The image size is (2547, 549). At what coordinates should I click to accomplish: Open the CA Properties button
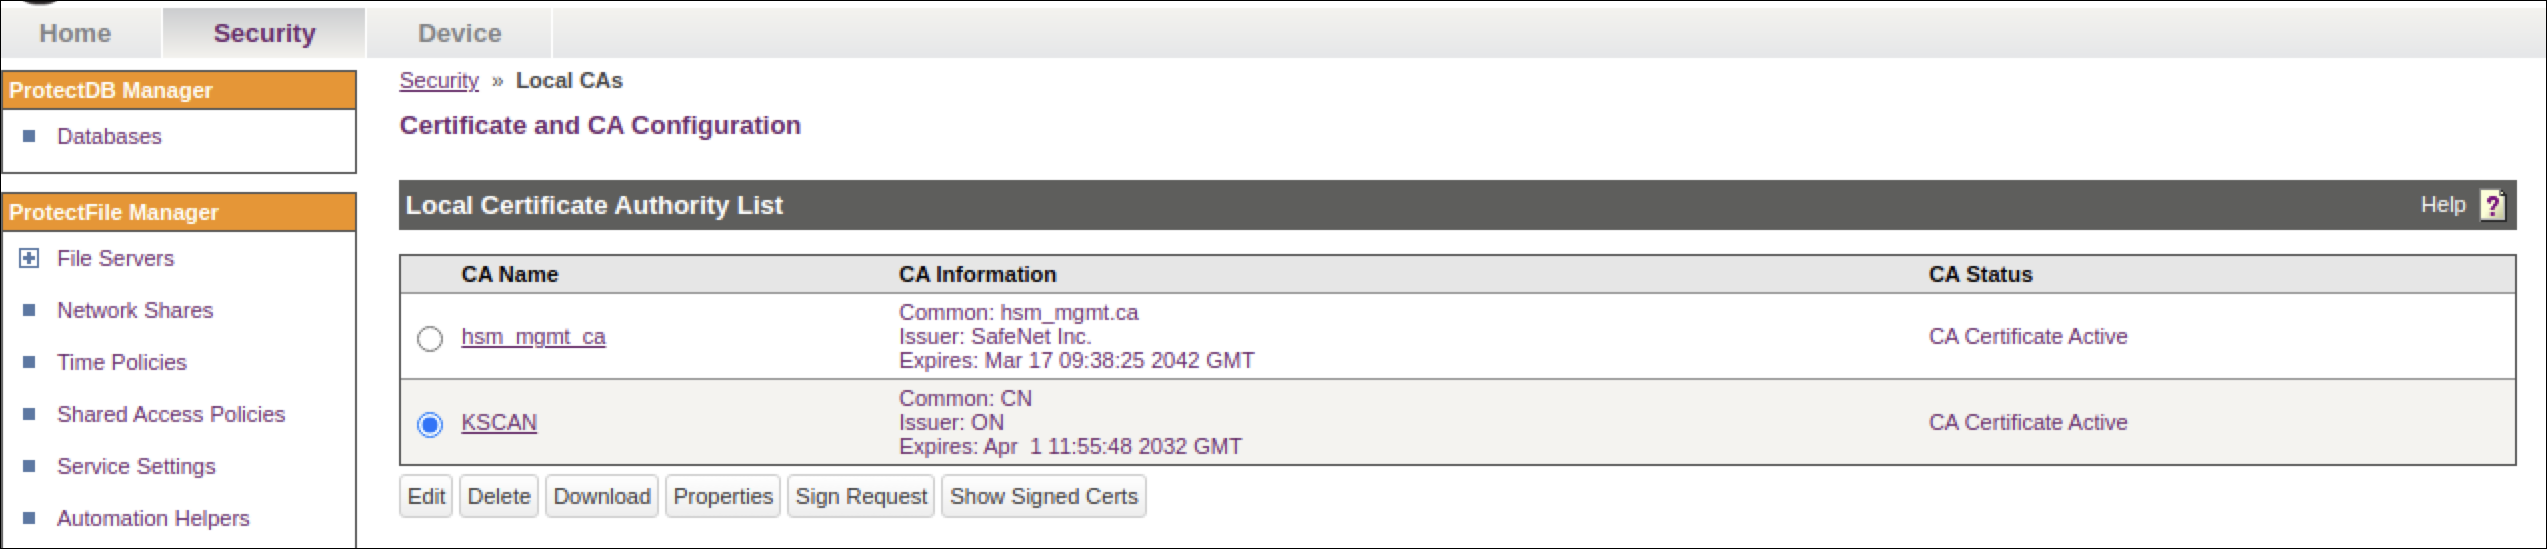pyautogui.click(x=723, y=497)
